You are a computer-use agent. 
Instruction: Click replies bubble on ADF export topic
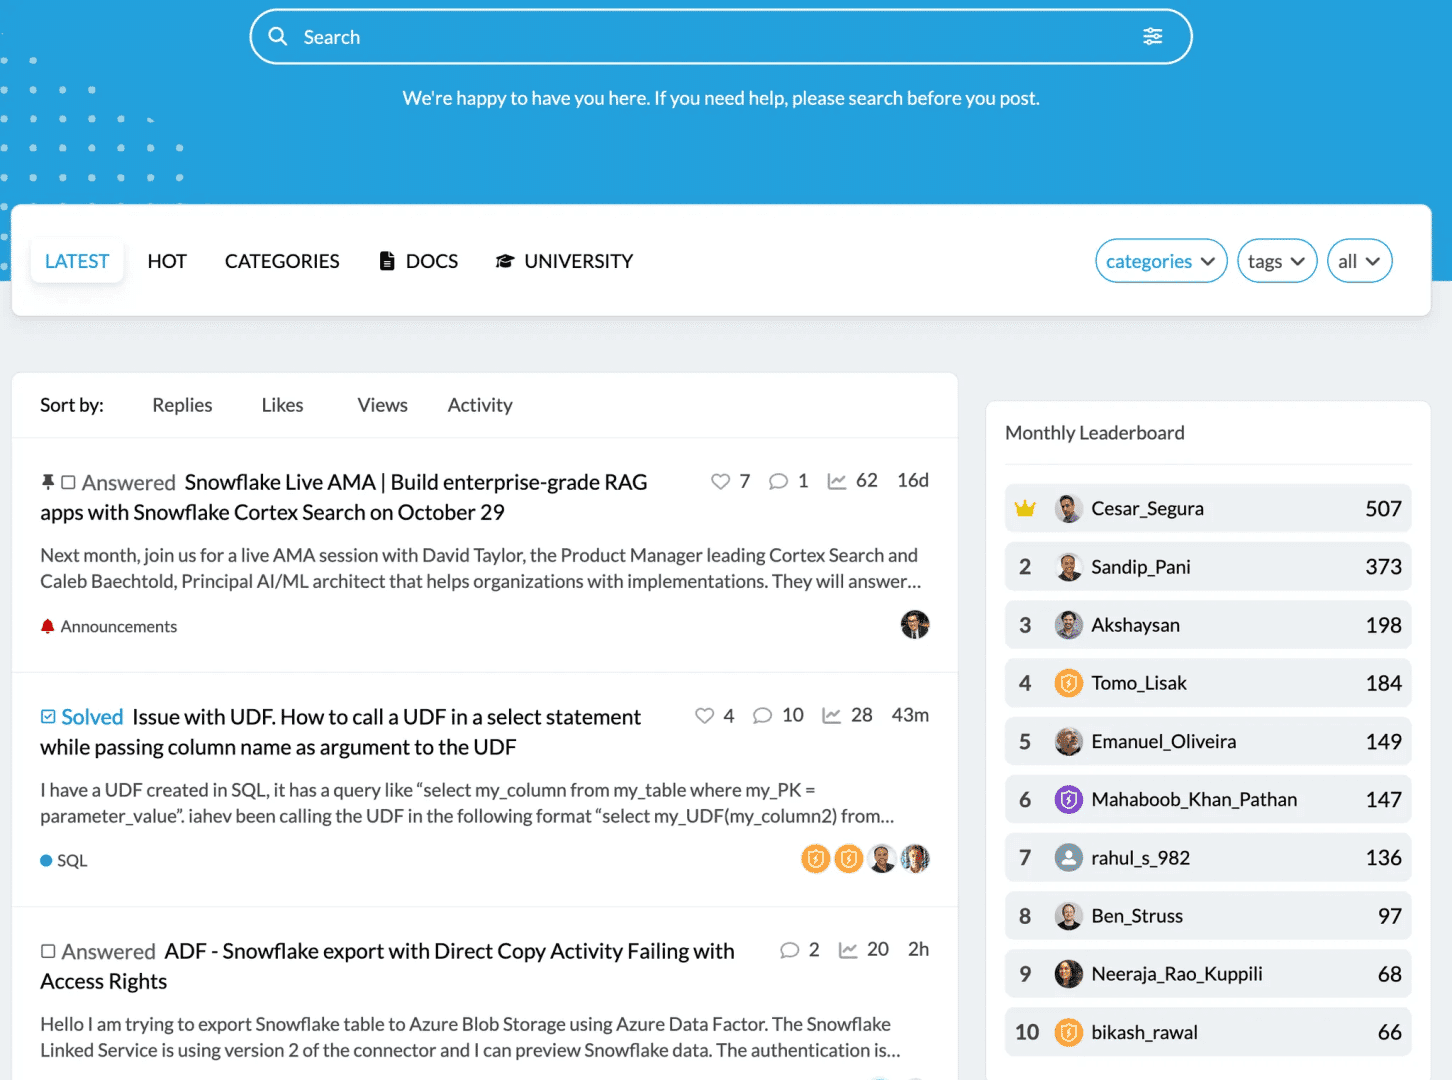pos(789,950)
